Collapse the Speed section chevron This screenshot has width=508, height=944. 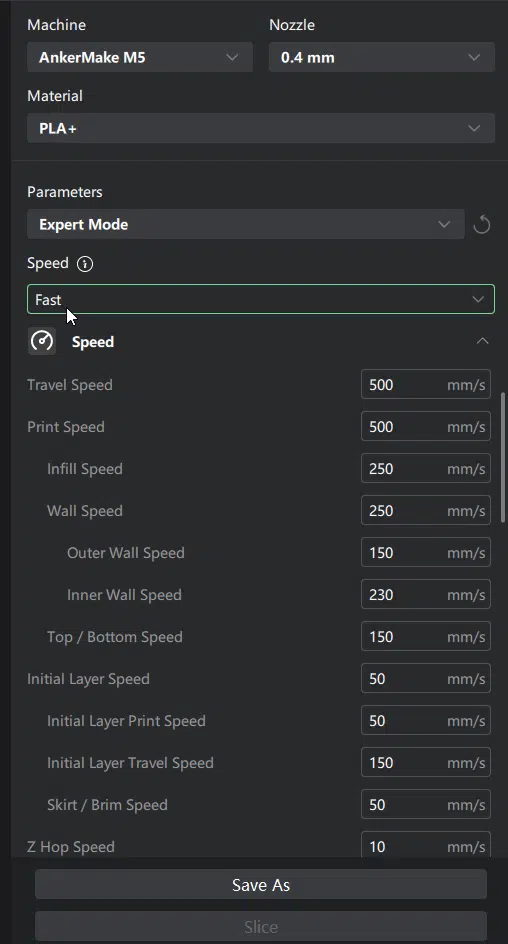[482, 341]
